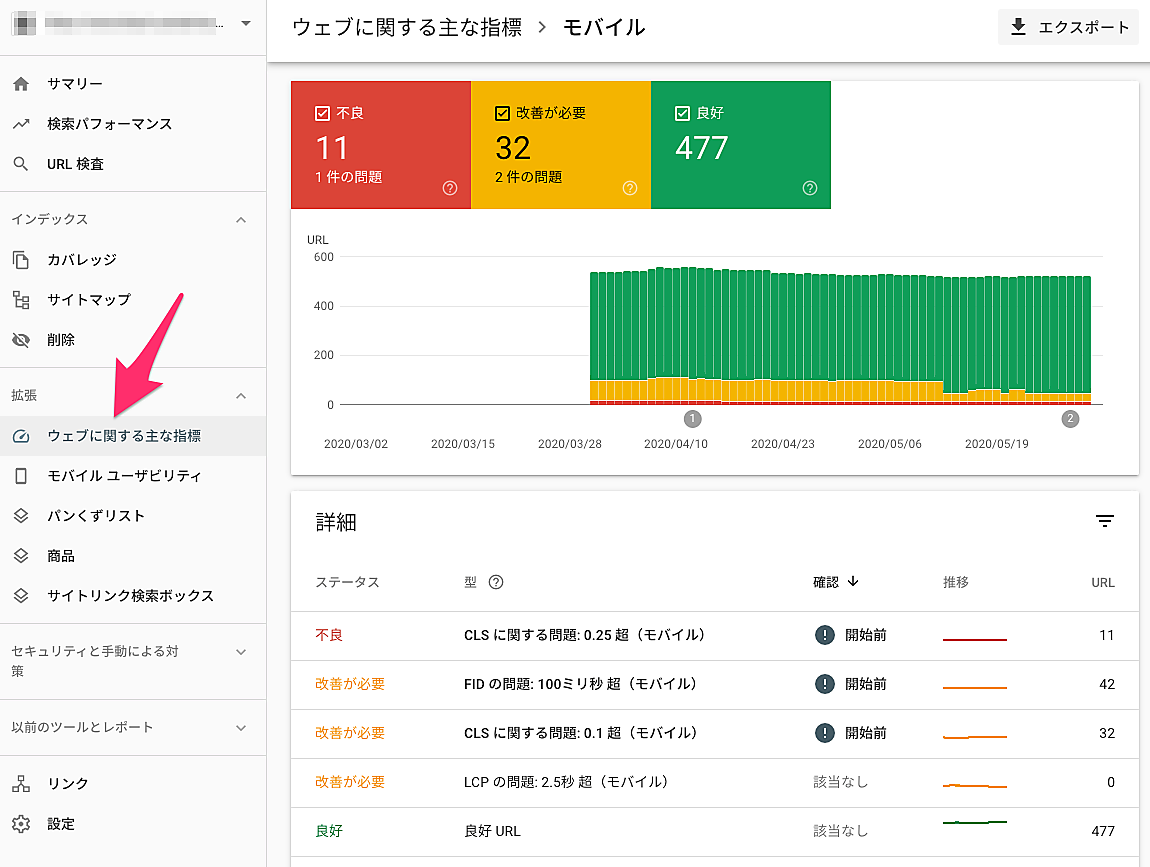The width and height of the screenshot is (1150, 867).
Task: Expand セキュリティと手動による対策 section
Action: [240, 652]
